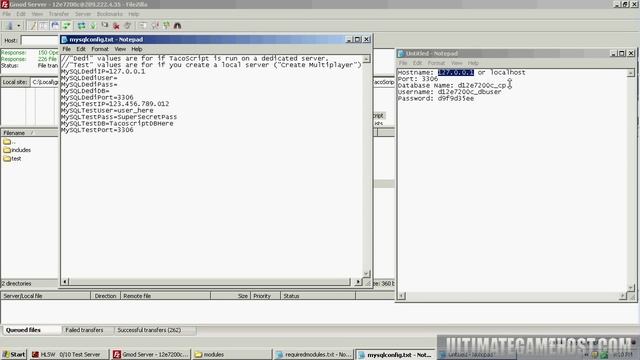Viewport: 640px width, 360px height.
Task: Open FileZilla Transfer menu
Action: (59, 14)
